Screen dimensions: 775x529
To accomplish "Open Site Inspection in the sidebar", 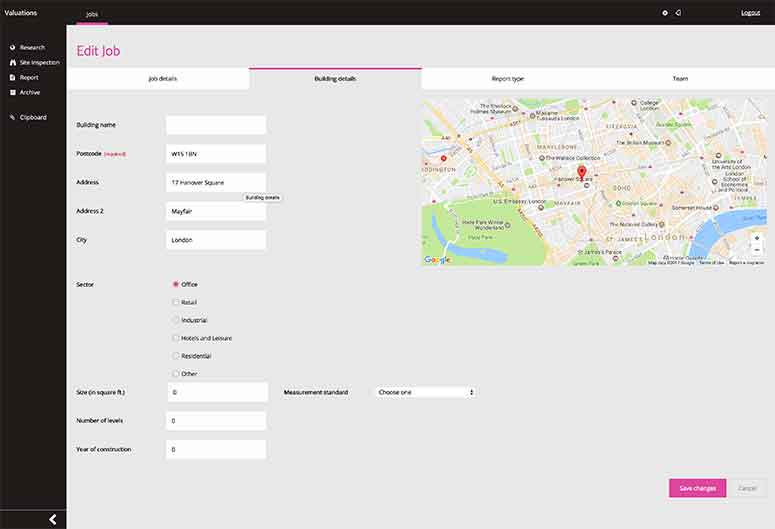I will pyautogui.click(x=35, y=62).
